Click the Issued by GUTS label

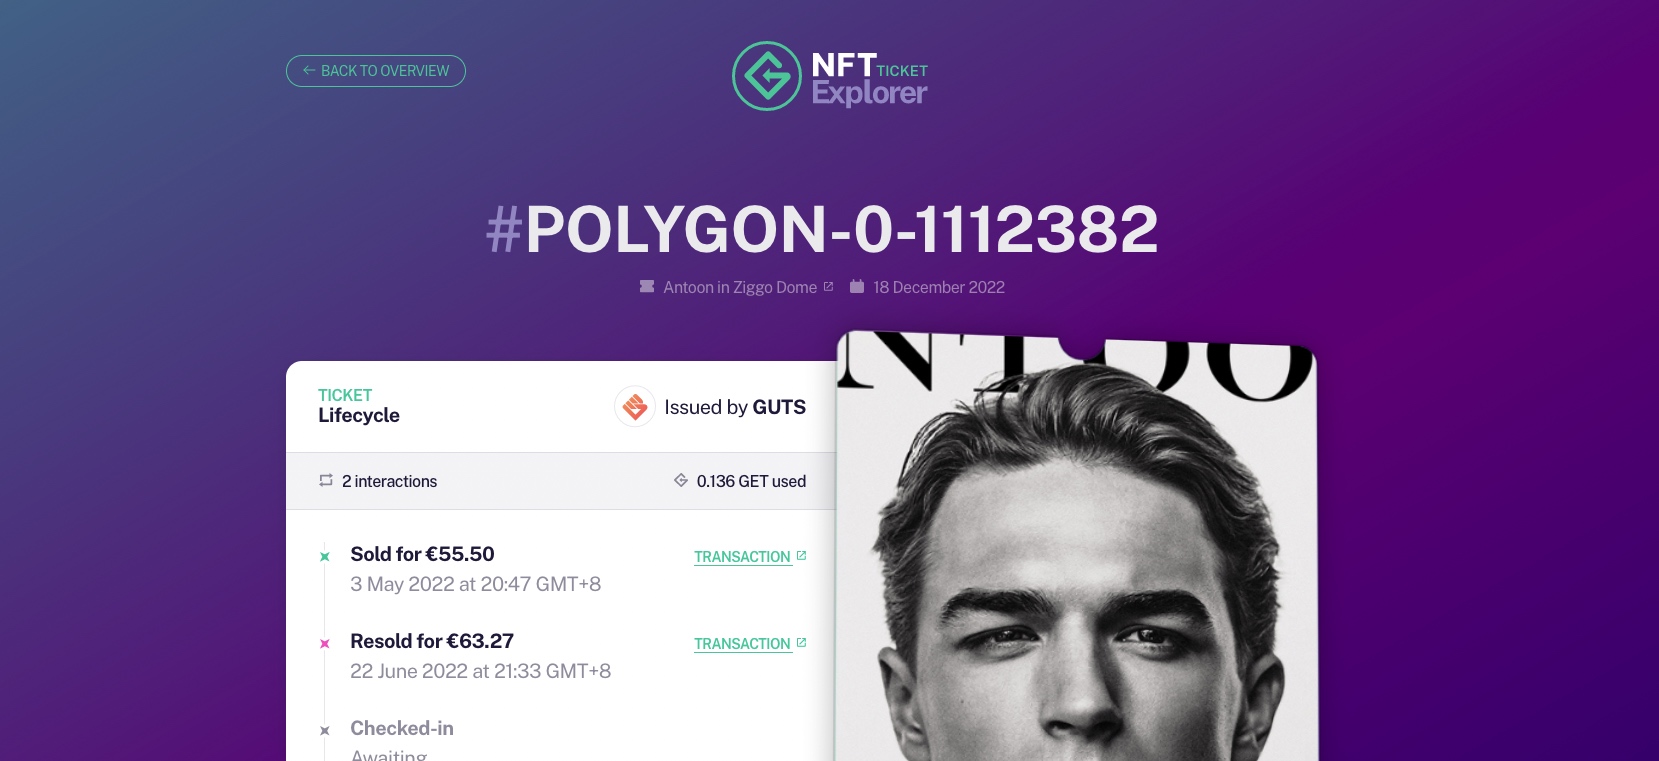click(735, 407)
